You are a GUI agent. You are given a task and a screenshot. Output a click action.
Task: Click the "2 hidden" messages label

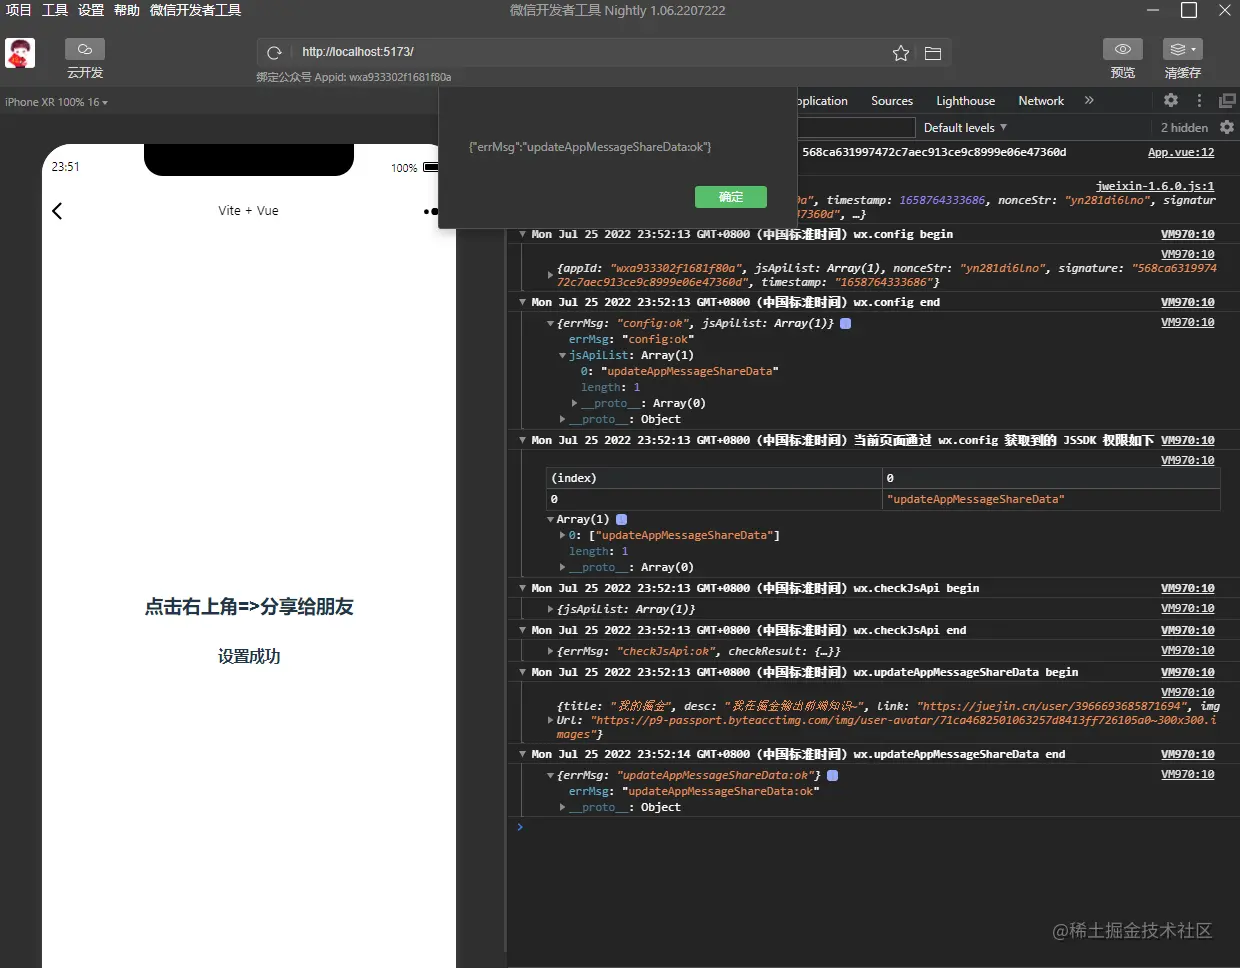tap(1184, 127)
